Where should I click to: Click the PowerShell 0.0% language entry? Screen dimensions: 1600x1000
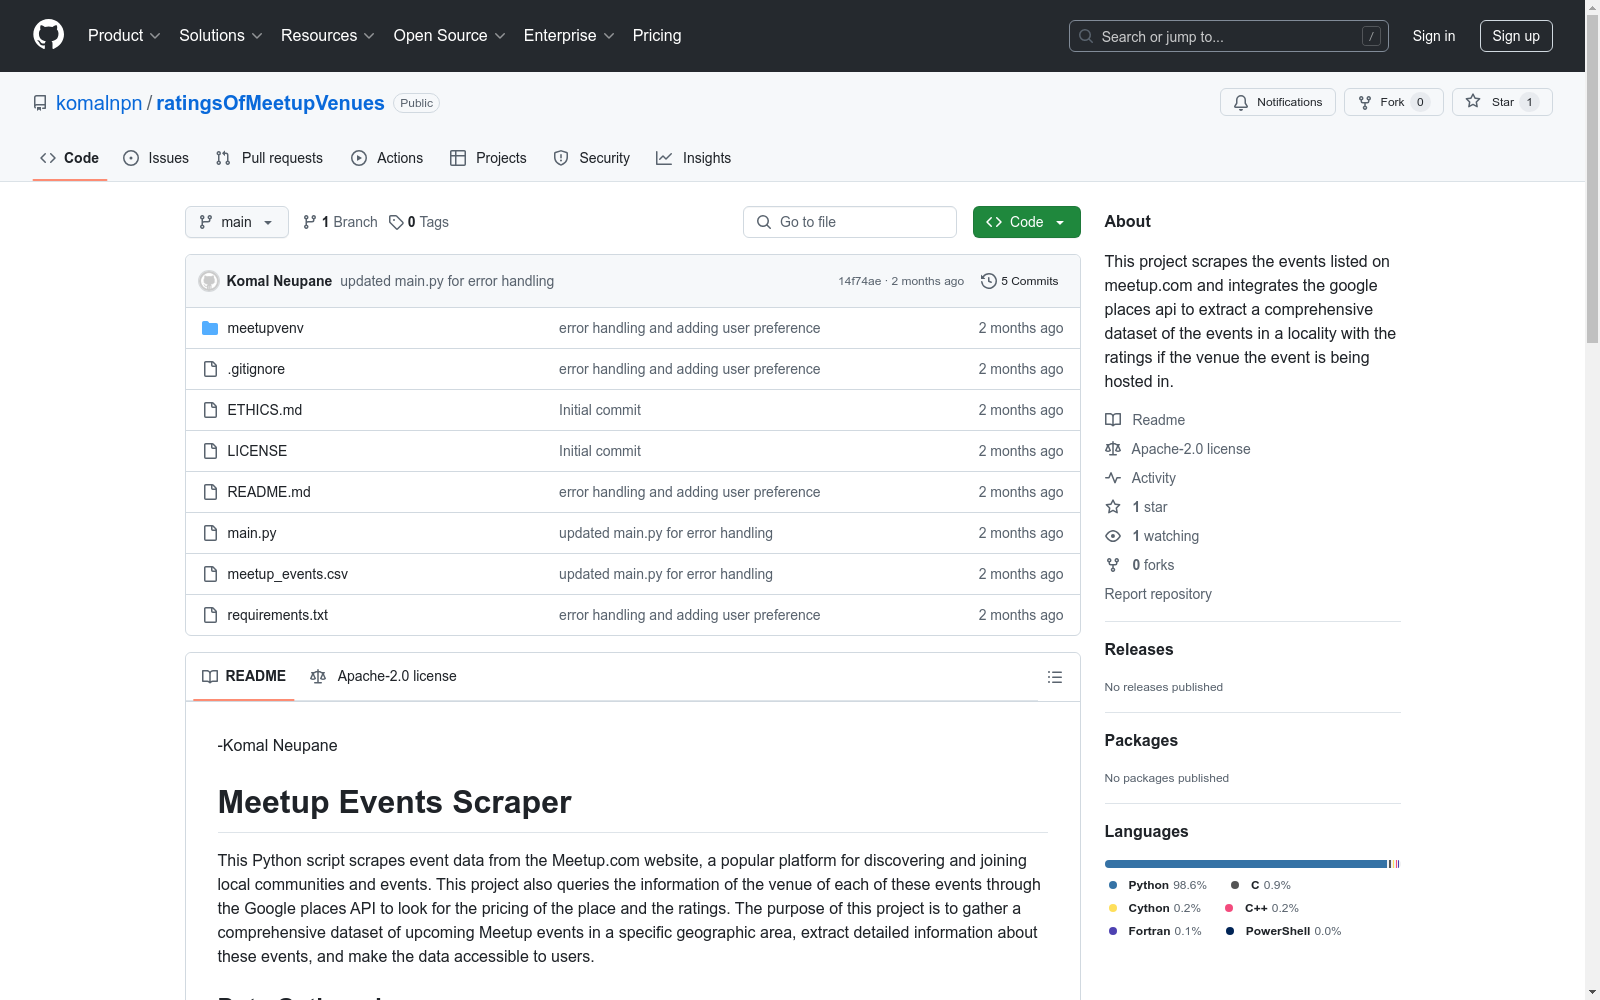coord(1284,931)
